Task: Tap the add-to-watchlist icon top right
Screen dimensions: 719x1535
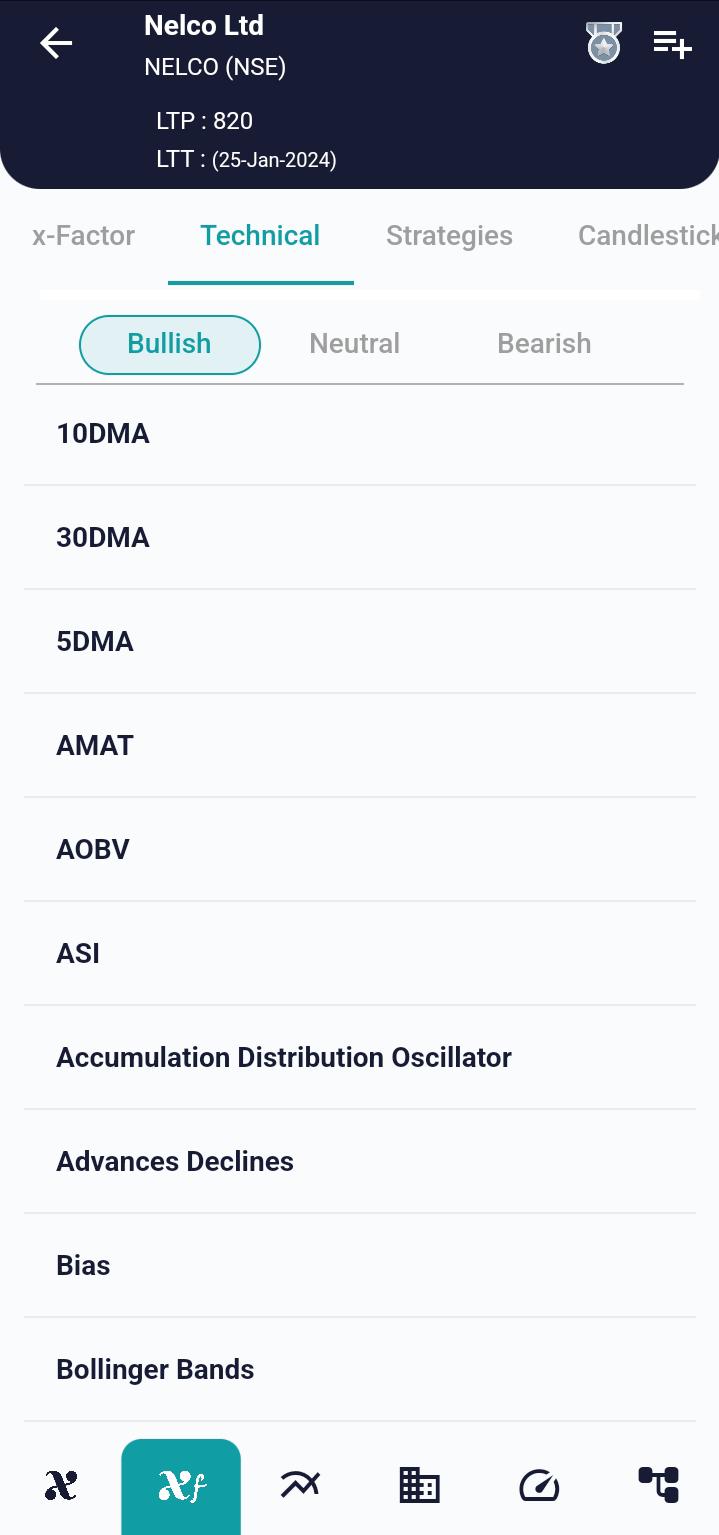Action: click(x=673, y=43)
